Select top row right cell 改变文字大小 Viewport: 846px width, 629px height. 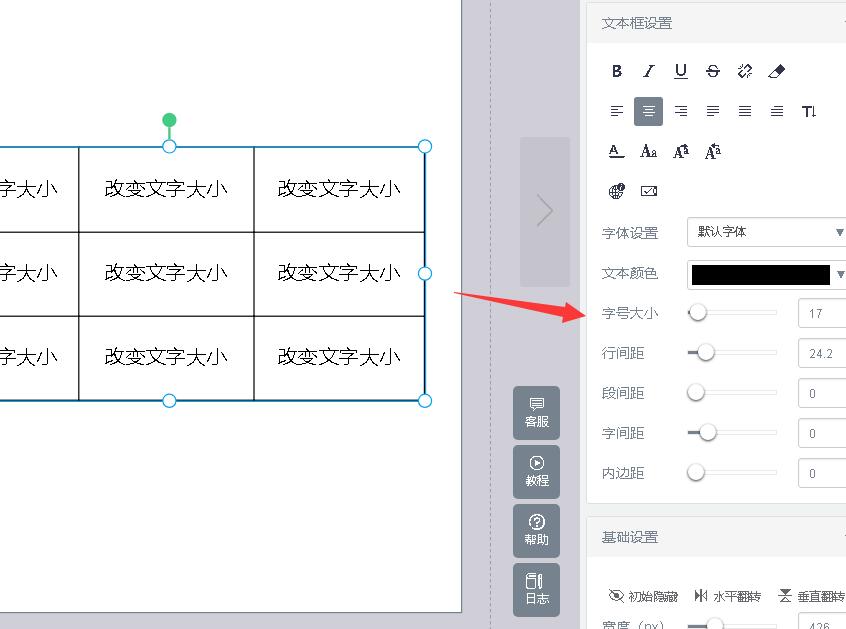coord(339,189)
